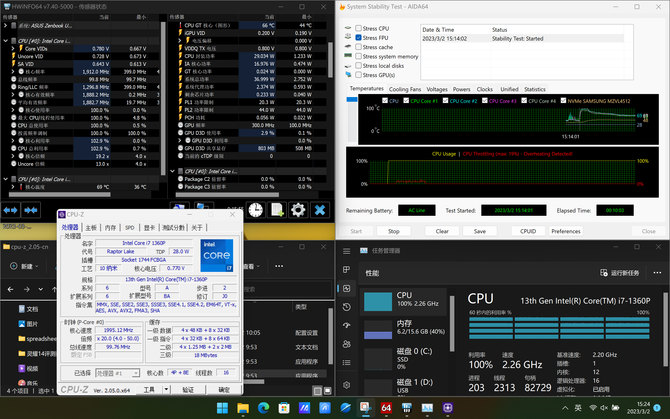Click AIDA64 Preferences button

coord(566,231)
